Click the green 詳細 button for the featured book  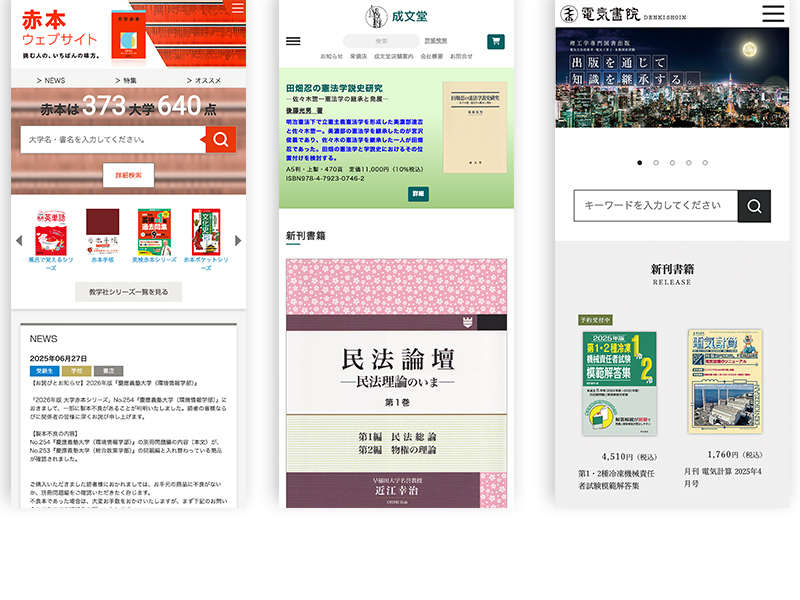coord(418,194)
